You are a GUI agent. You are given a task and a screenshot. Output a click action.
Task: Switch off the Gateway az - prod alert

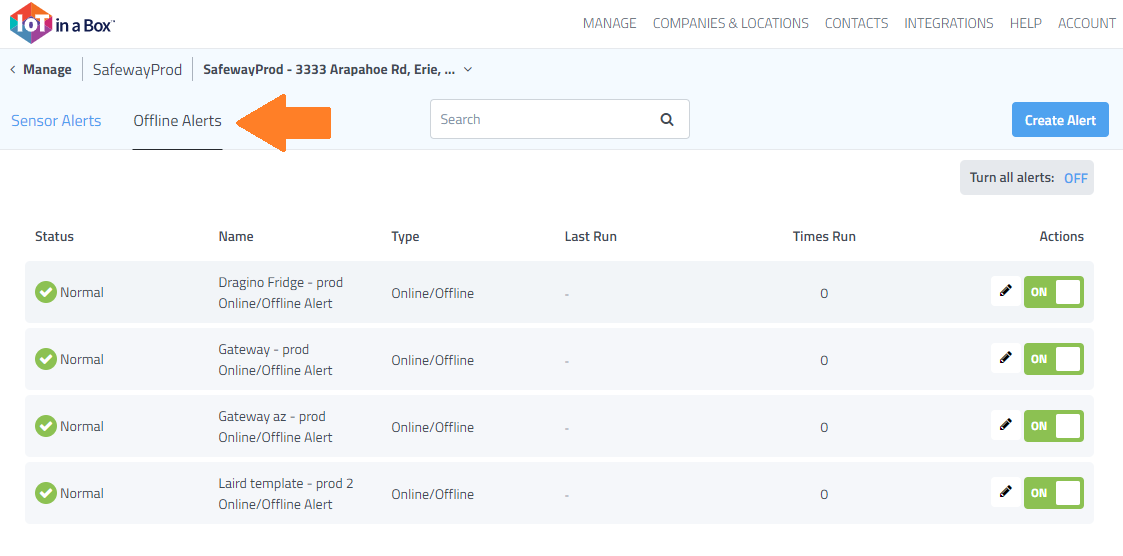click(1054, 426)
